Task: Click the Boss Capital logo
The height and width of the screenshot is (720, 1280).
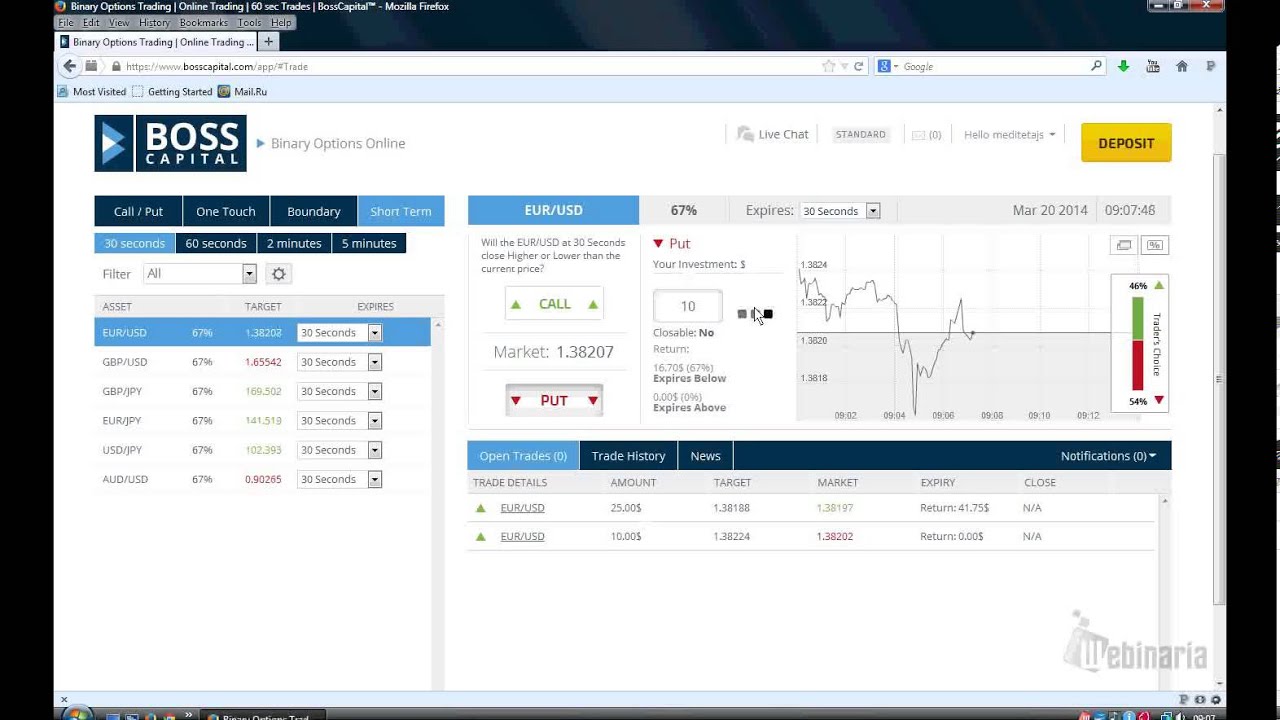Action: point(170,143)
